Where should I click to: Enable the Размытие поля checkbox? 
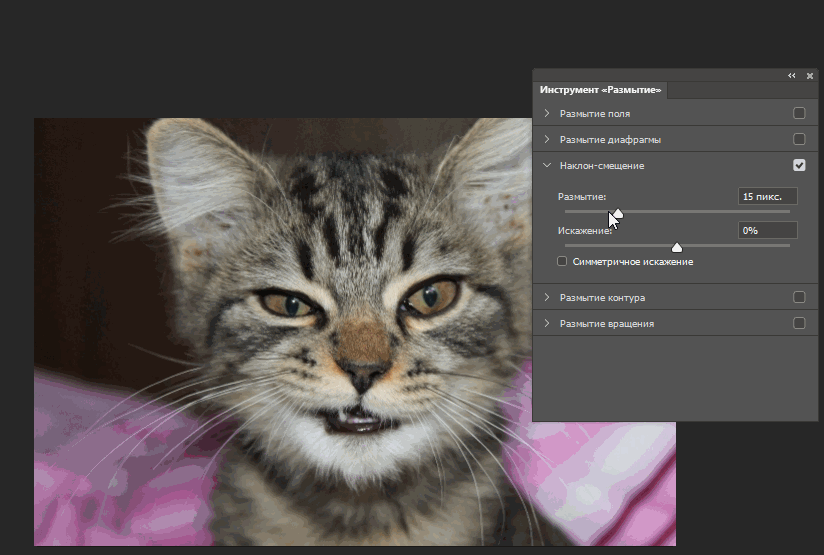(x=799, y=113)
